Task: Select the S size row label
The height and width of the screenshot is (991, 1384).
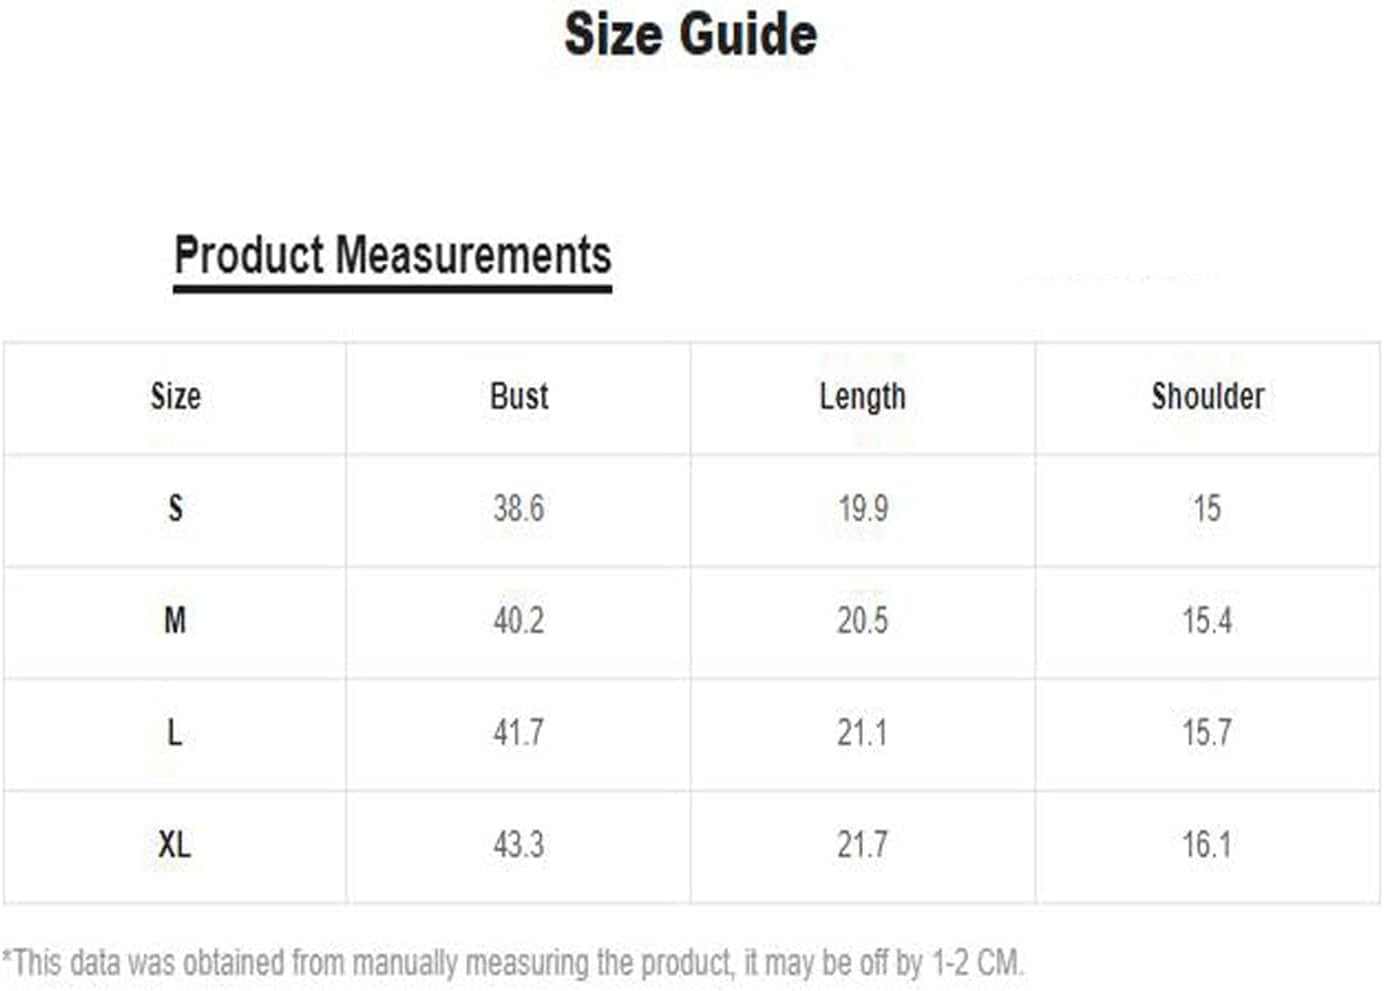Action: (175, 509)
